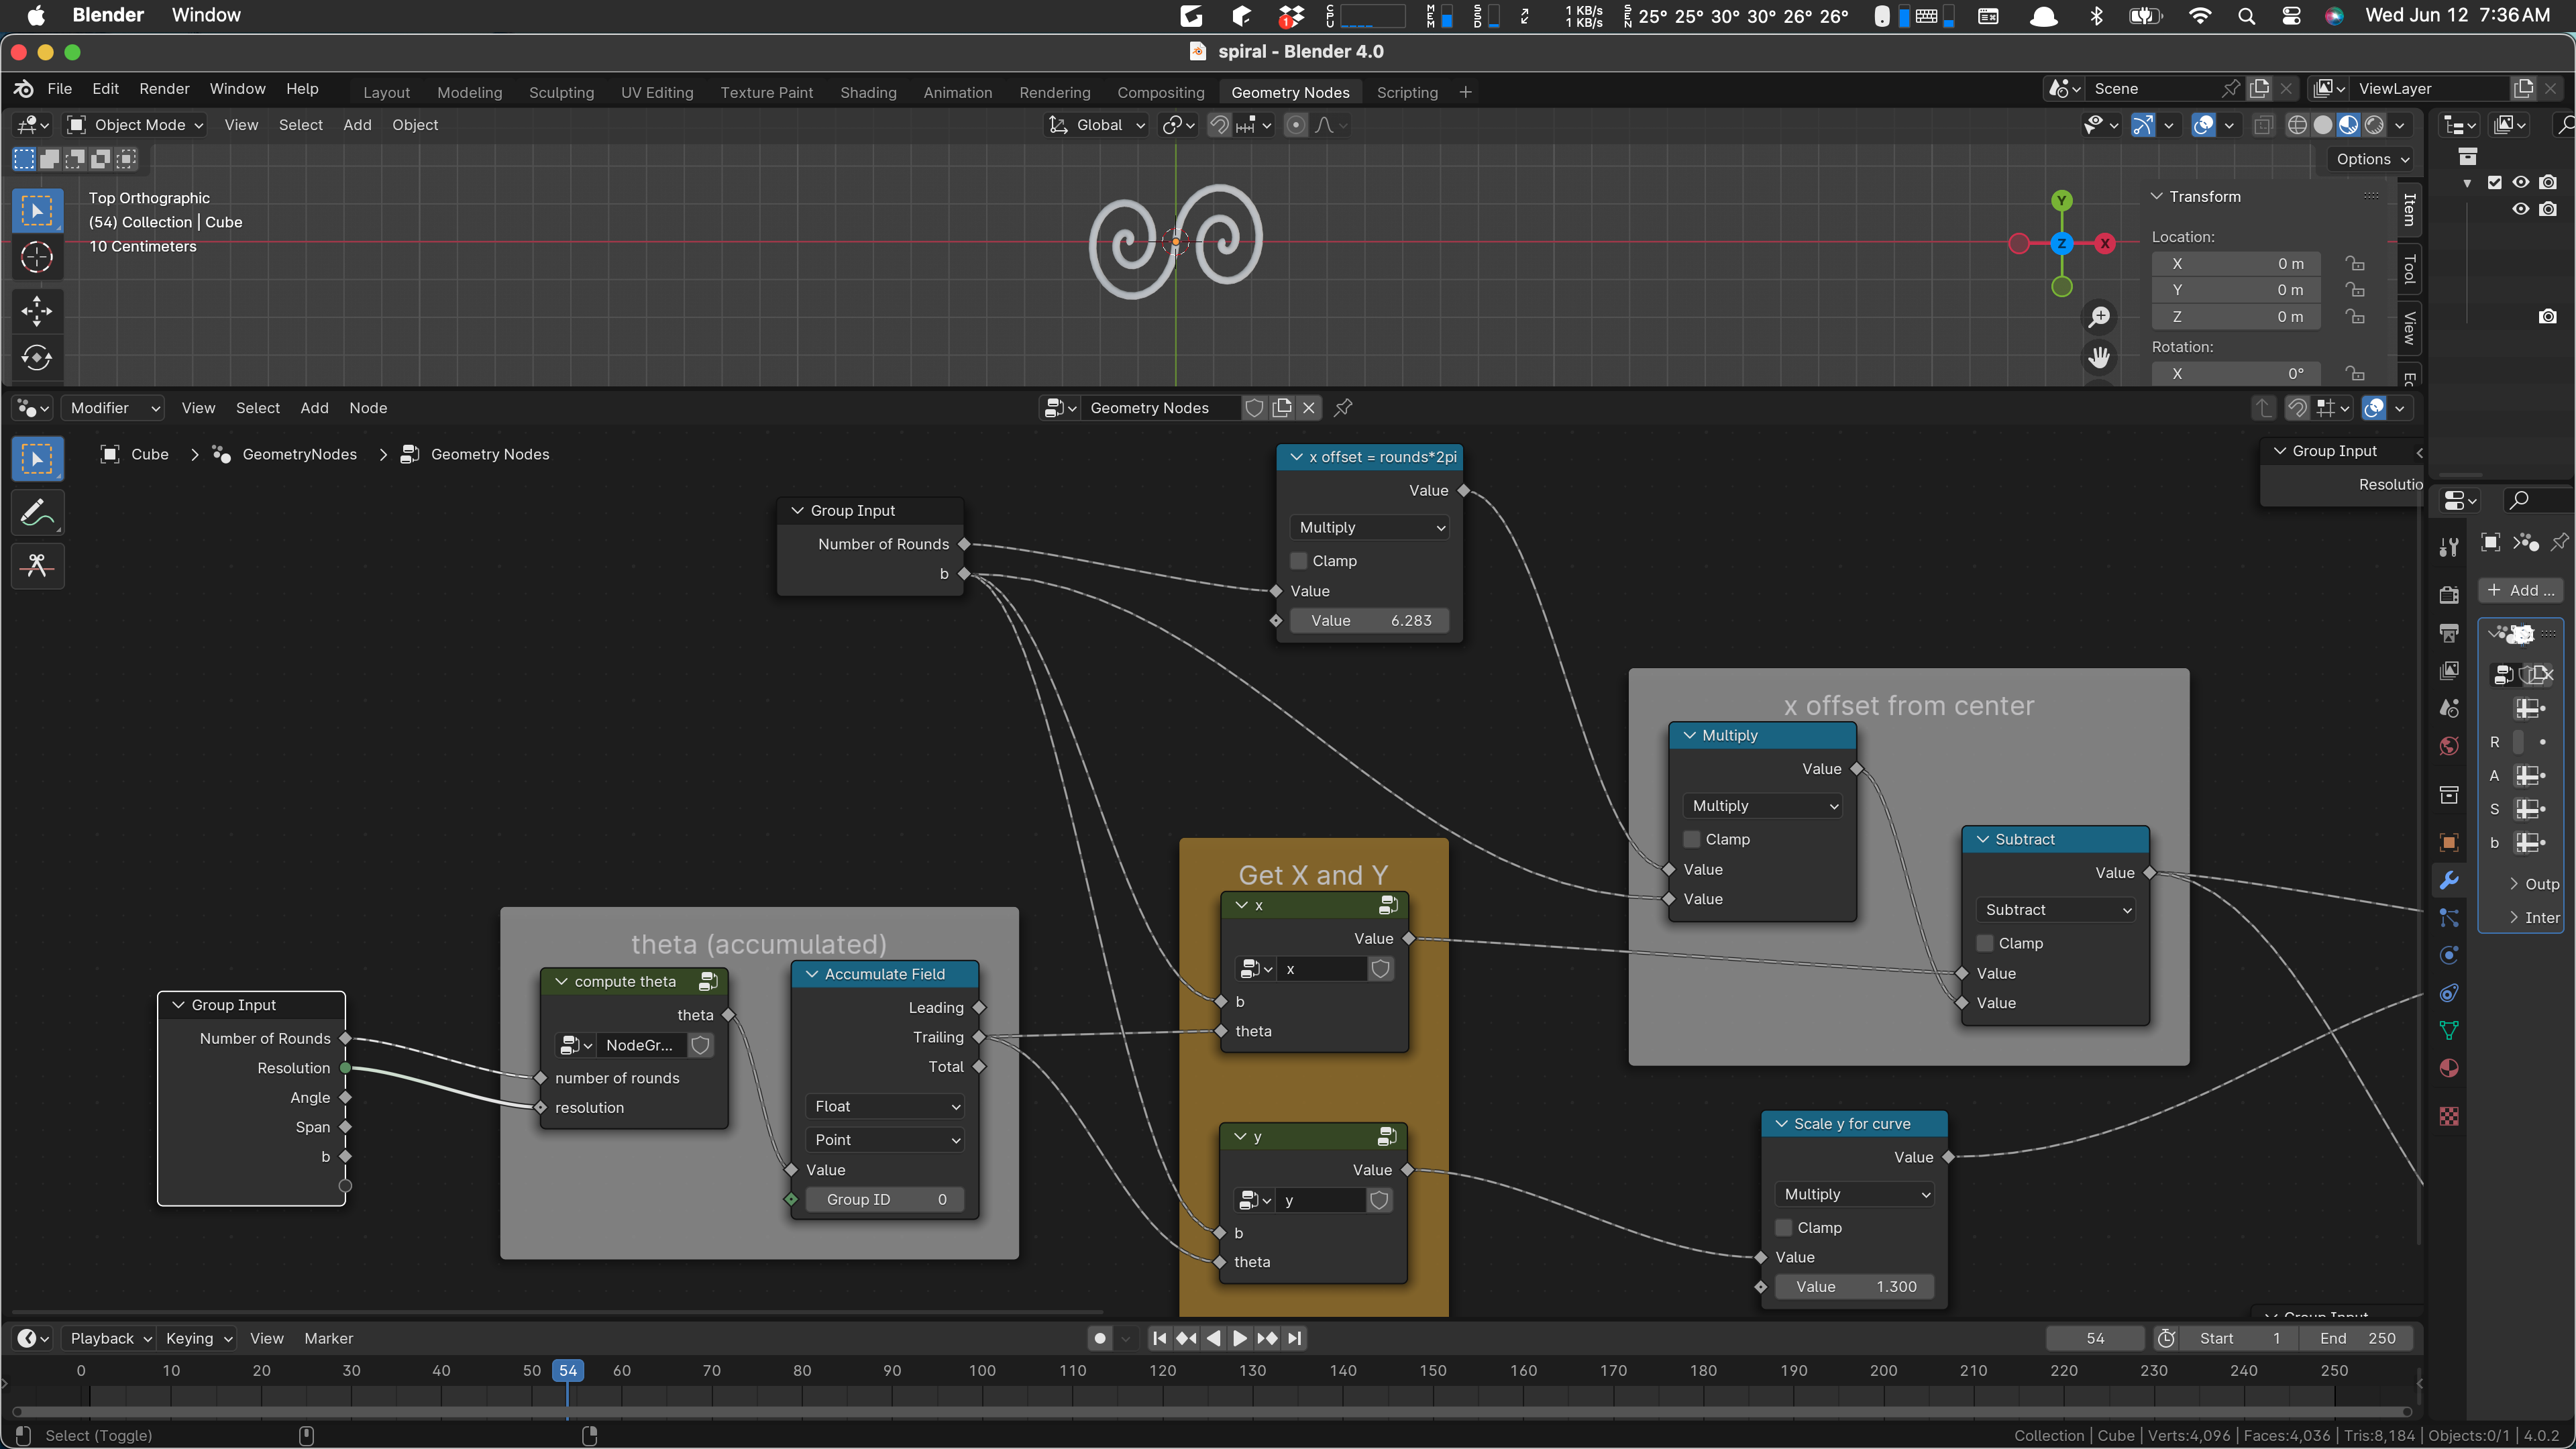Image resolution: width=2576 pixels, height=1449 pixels.
Task: Switch to Rendered viewport shading
Action: point(2374,125)
